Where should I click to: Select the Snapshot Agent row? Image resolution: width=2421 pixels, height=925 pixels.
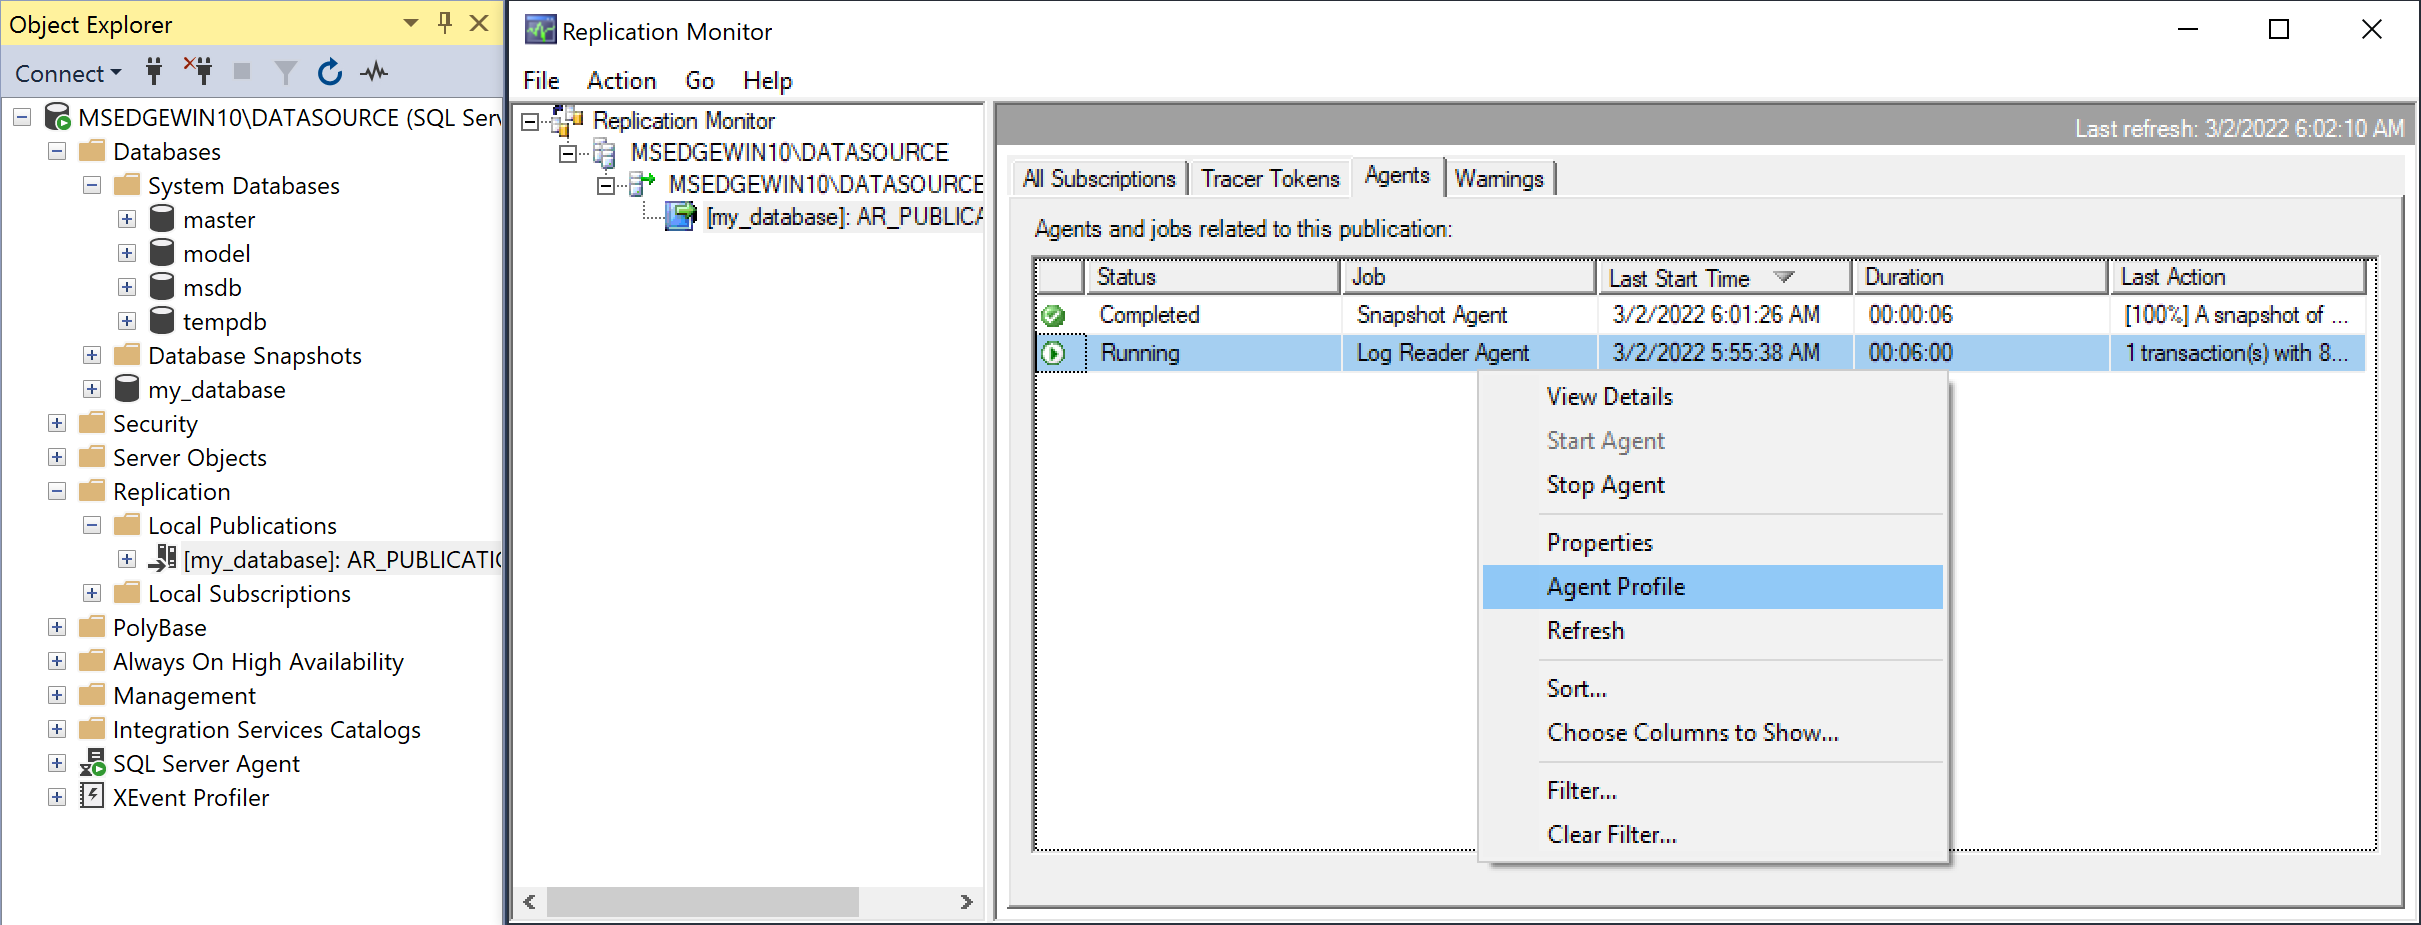pos(1430,314)
